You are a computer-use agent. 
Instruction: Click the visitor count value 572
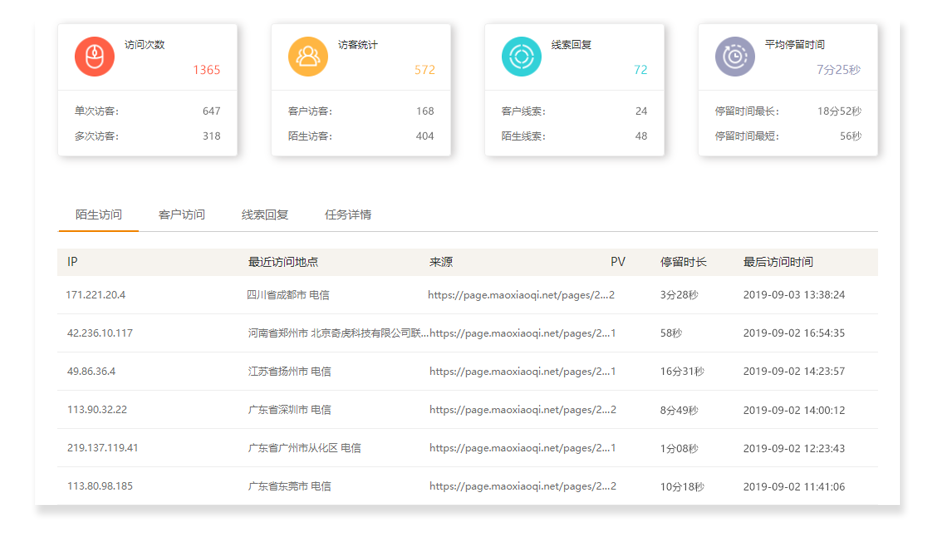coord(424,70)
